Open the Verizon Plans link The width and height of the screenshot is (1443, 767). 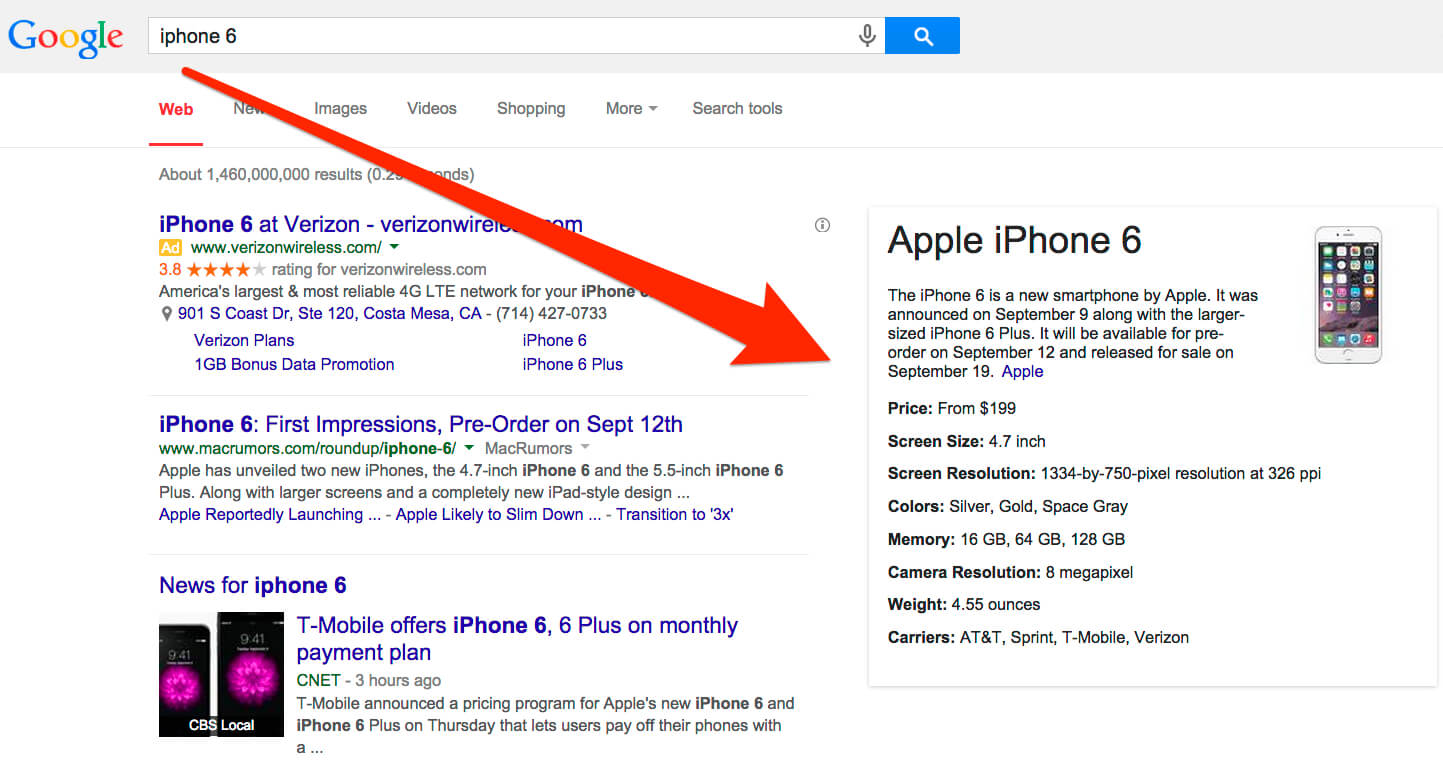pos(243,340)
